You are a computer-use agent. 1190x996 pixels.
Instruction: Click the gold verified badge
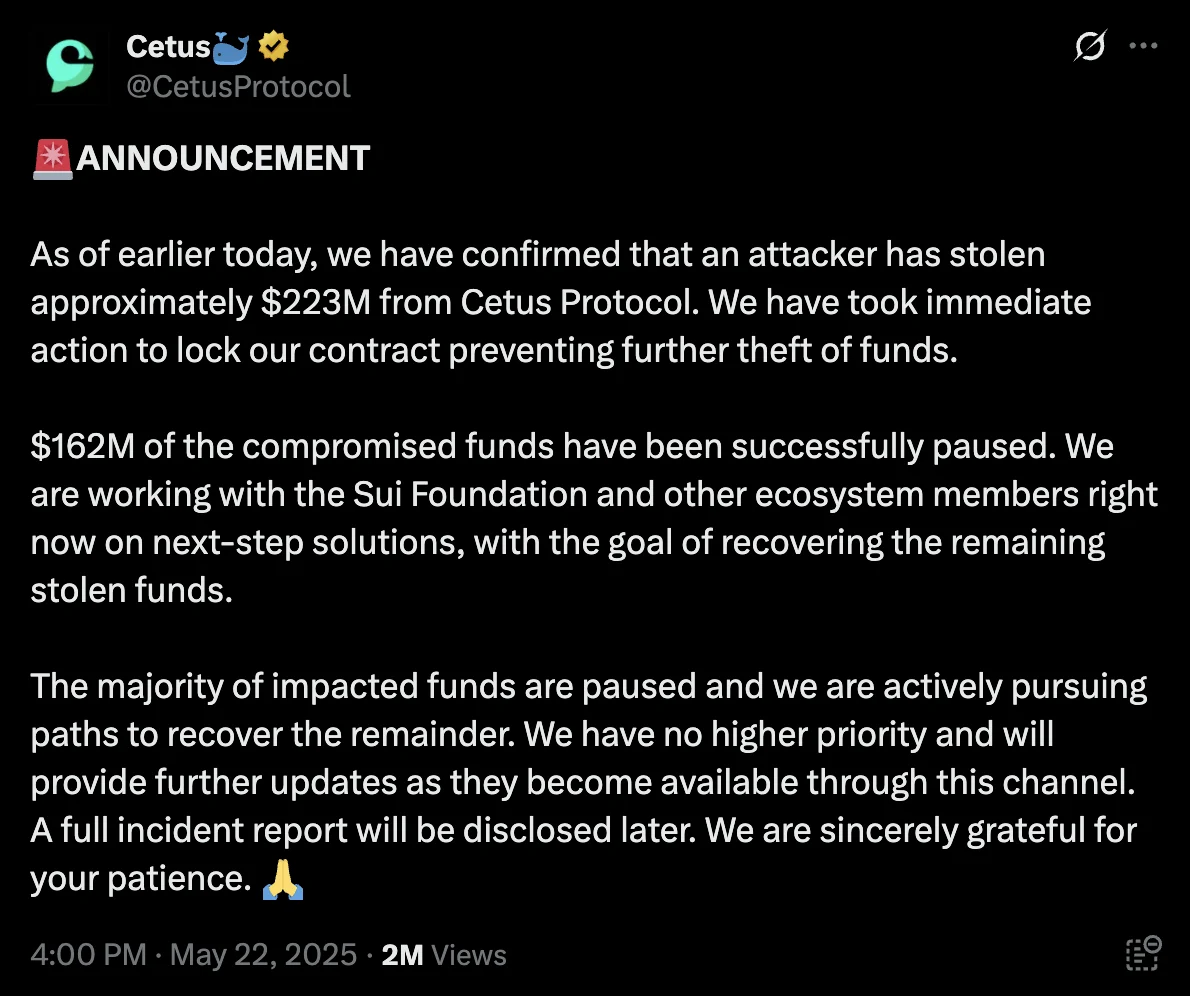pyautogui.click(x=274, y=46)
